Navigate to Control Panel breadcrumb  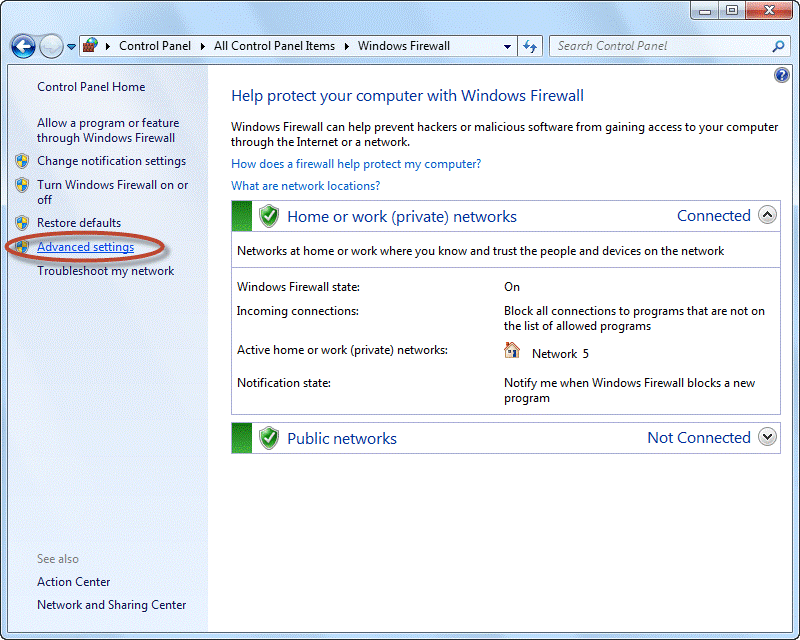(x=155, y=46)
